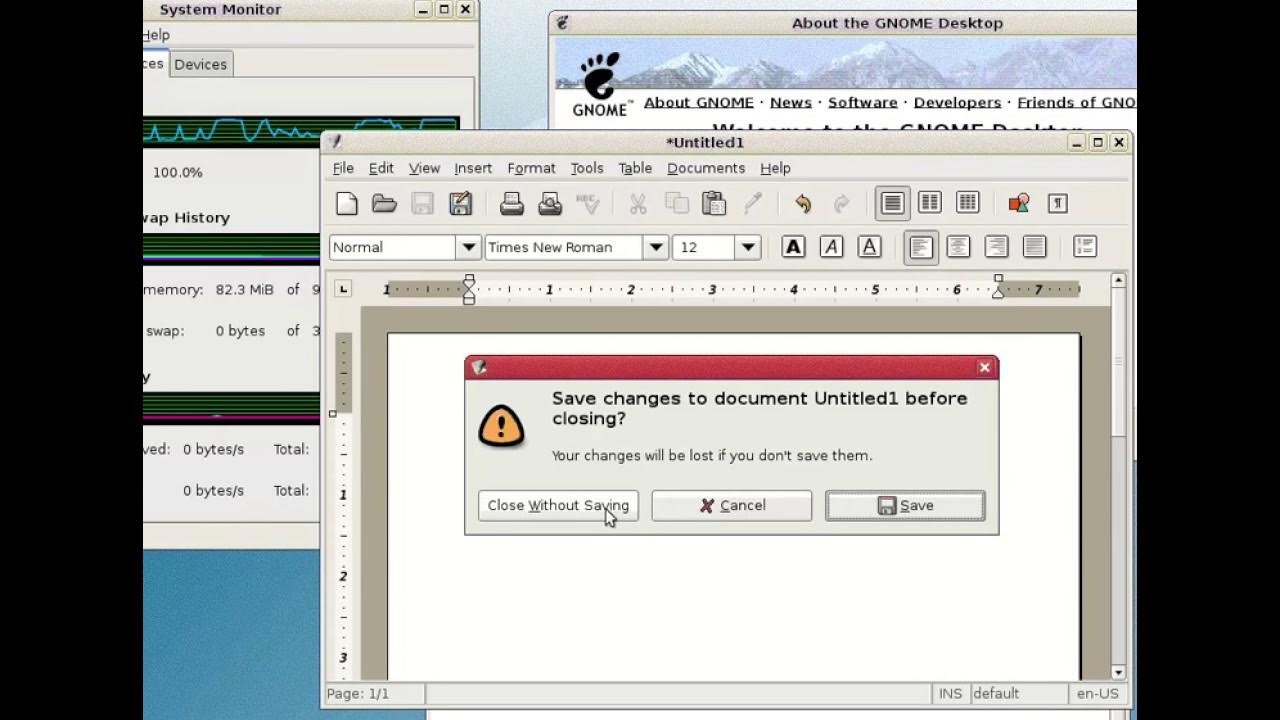1280x720 pixels.
Task: Open the Edit menu
Action: [381, 168]
